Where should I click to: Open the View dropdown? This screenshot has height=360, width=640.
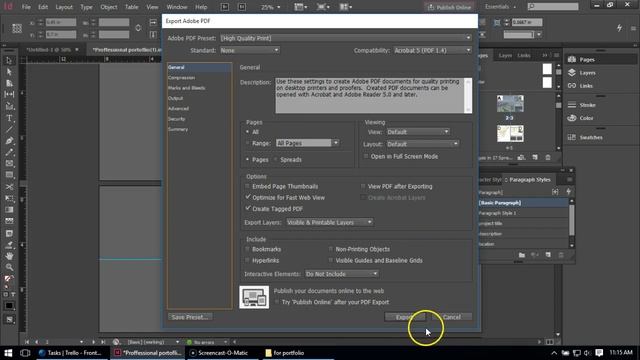point(418,132)
